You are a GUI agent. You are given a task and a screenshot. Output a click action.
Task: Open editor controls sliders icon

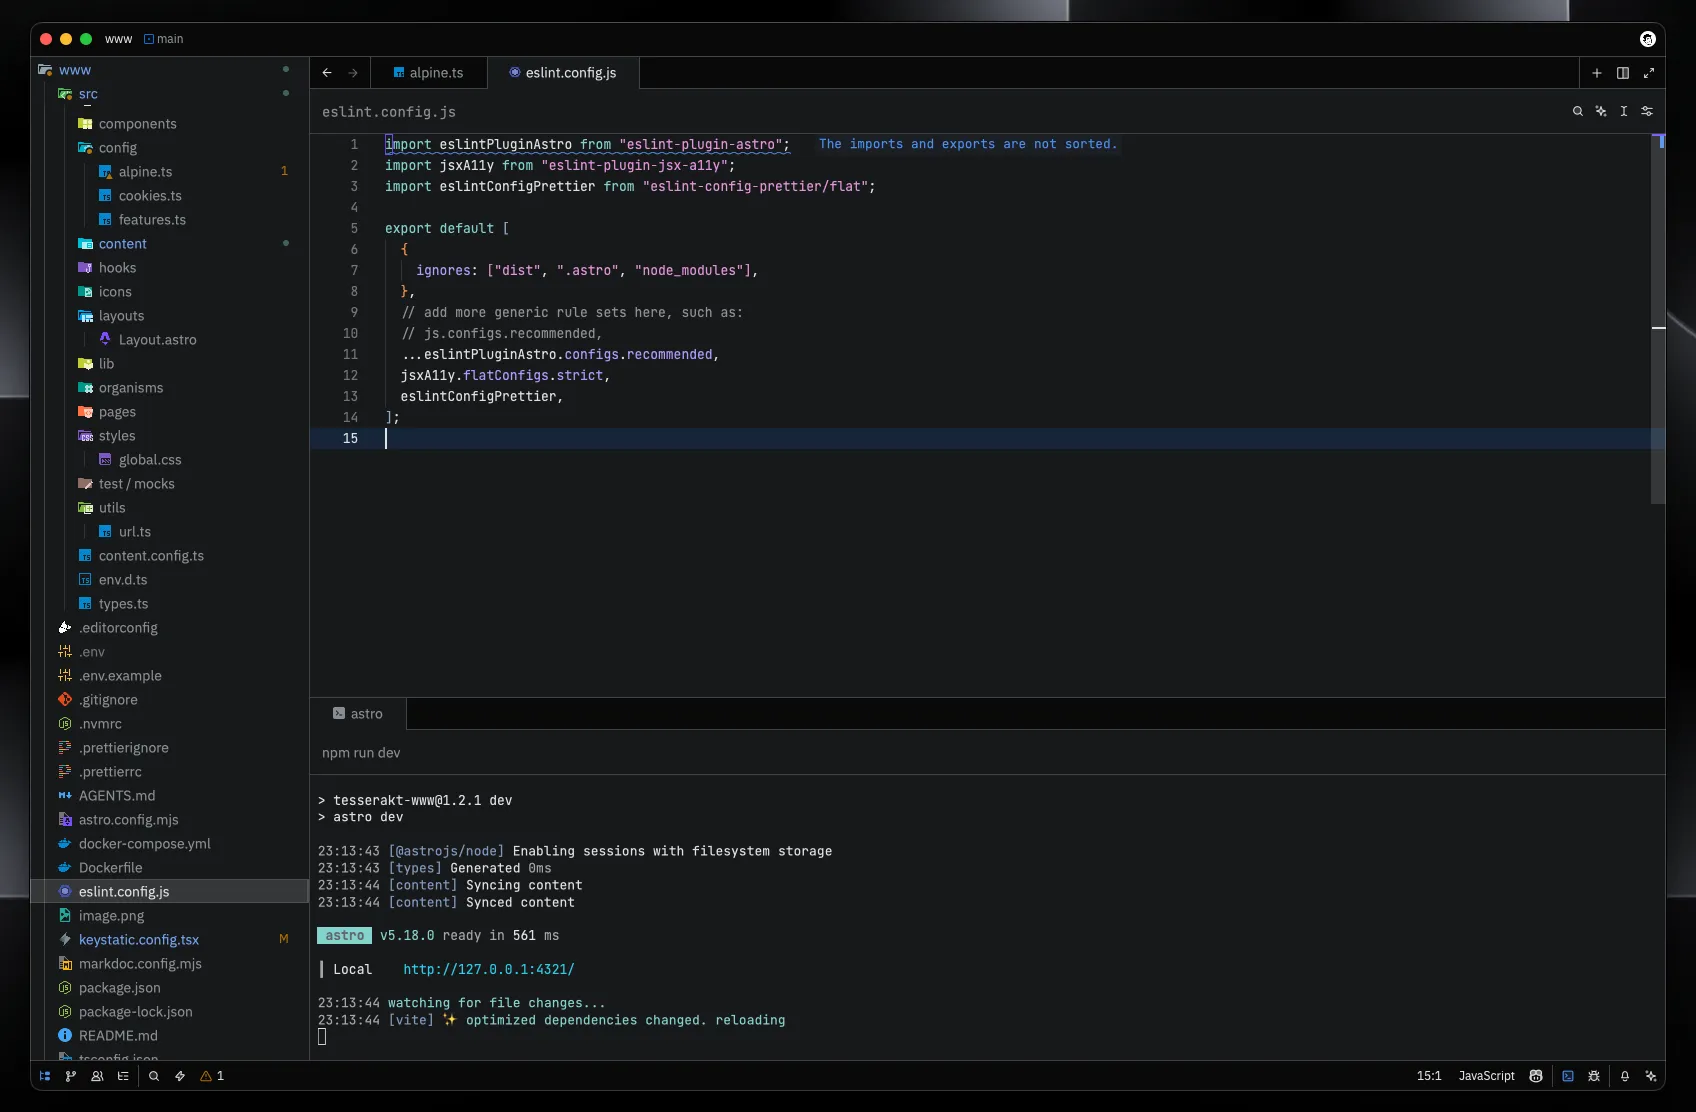click(1647, 111)
